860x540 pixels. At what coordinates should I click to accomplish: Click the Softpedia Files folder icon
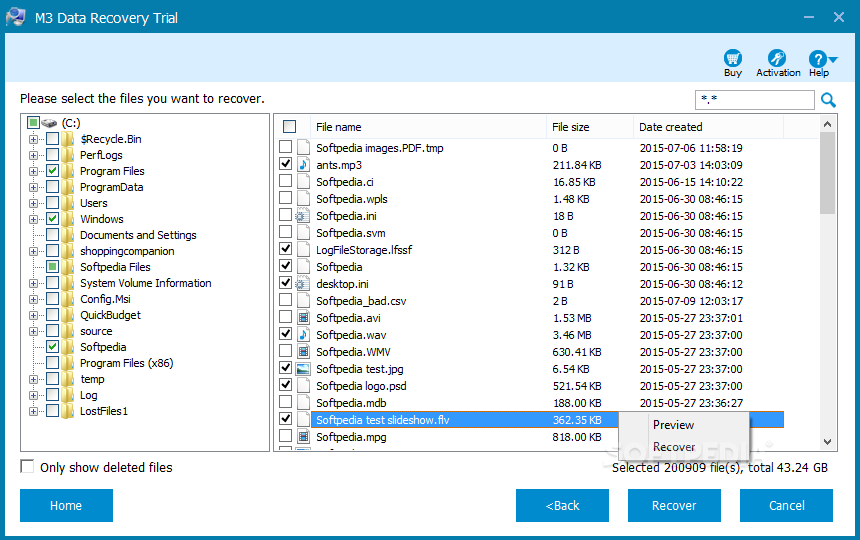[68, 267]
